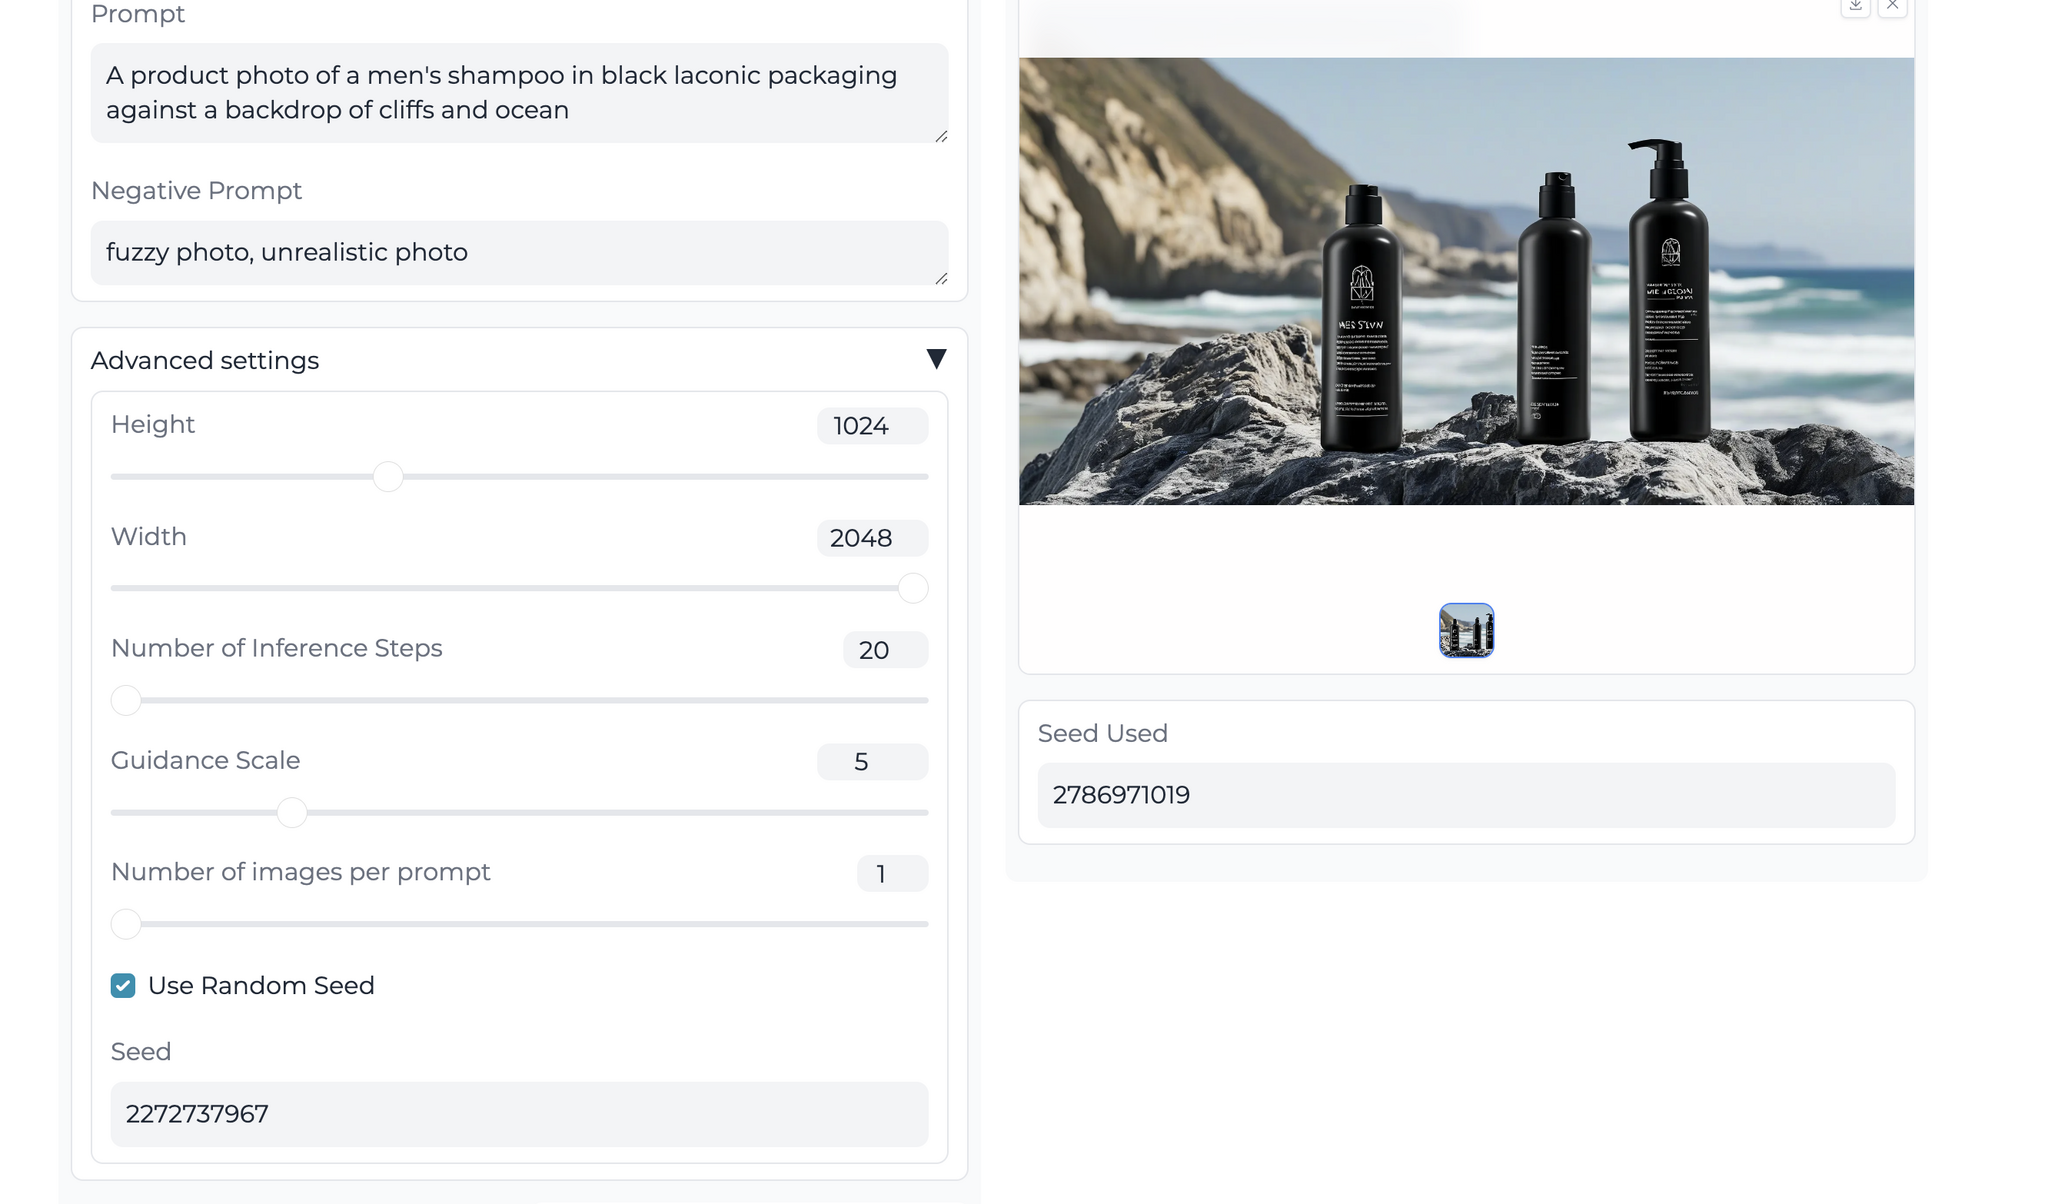2048x1204 pixels.
Task: Click the images per prompt value box showing 1
Action: click(x=892, y=874)
